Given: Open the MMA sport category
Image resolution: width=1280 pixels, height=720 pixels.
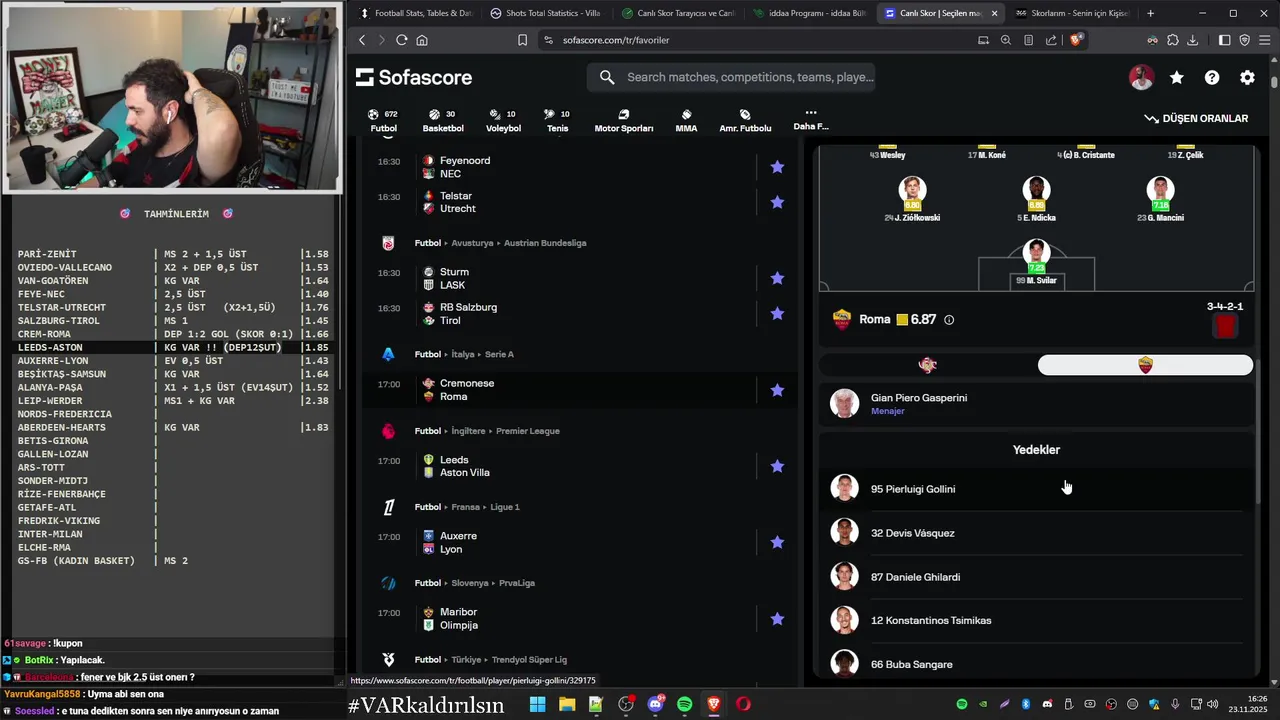Looking at the screenshot, I should [686, 120].
